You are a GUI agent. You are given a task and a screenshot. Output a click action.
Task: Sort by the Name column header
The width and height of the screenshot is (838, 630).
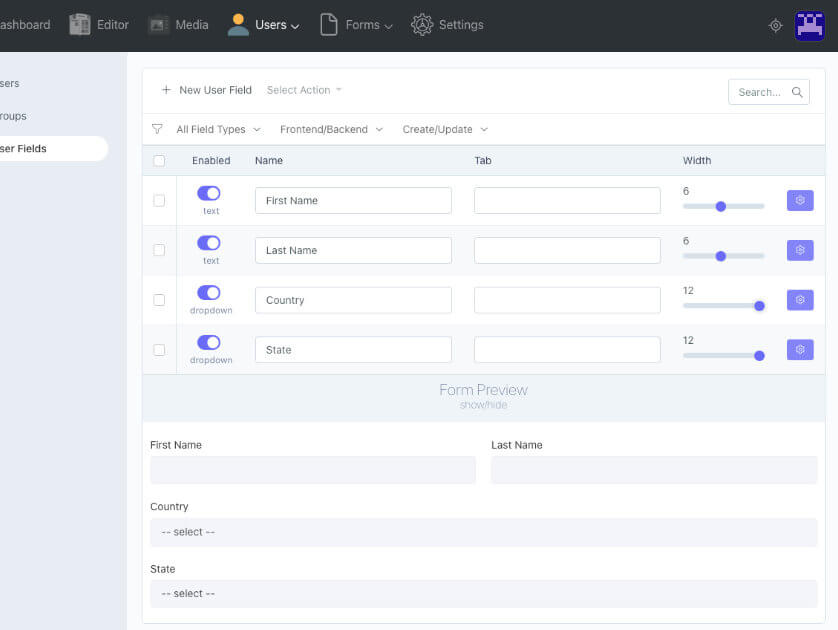pos(269,160)
